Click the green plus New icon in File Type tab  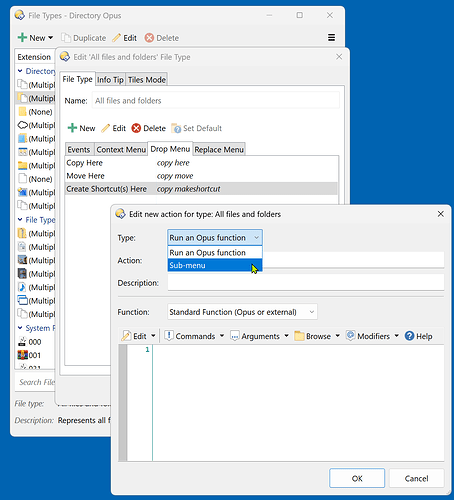click(72, 128)
